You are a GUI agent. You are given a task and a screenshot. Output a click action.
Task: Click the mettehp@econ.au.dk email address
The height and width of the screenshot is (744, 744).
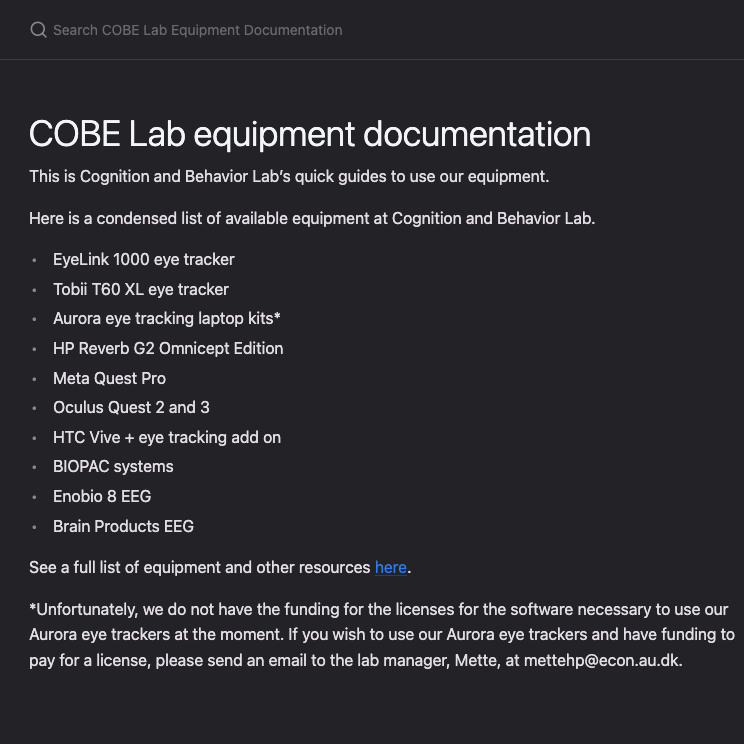[x=601, y=660]
